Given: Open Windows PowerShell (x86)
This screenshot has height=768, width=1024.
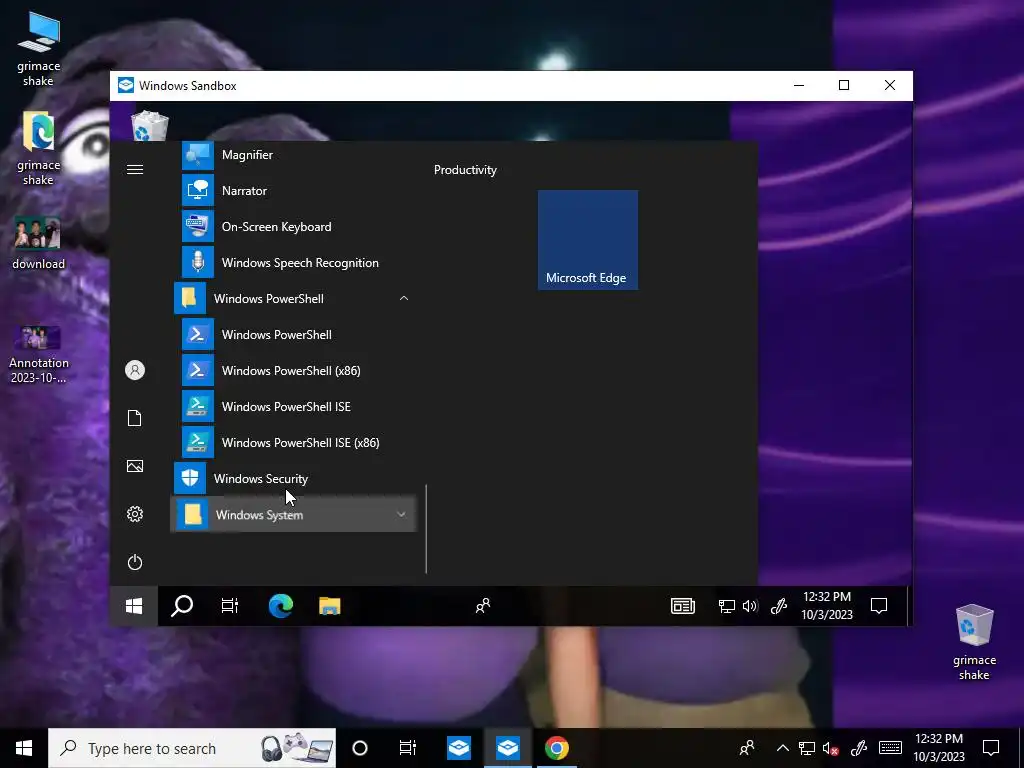Looking at the screenshot, I should tap(293, 370).
